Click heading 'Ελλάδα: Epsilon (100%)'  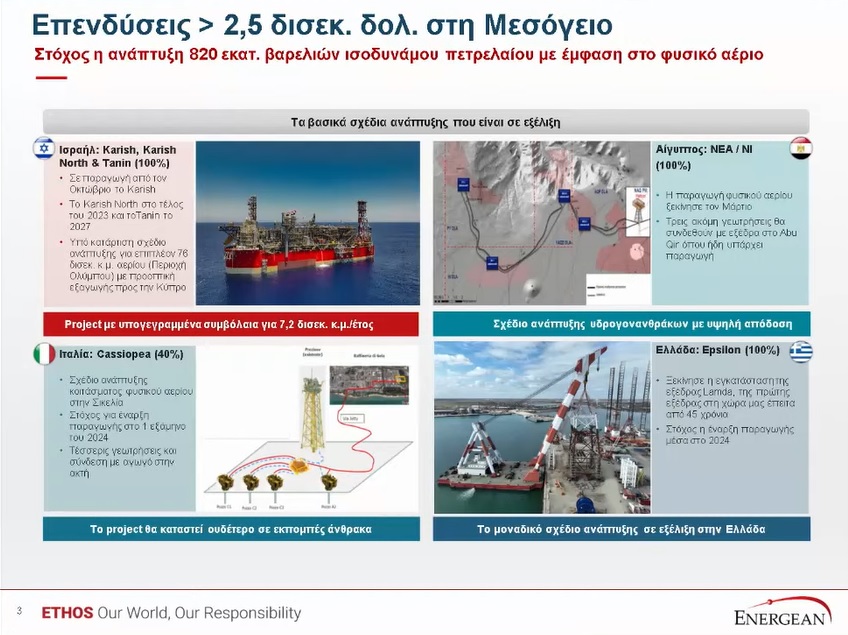(x=718, y=350)
